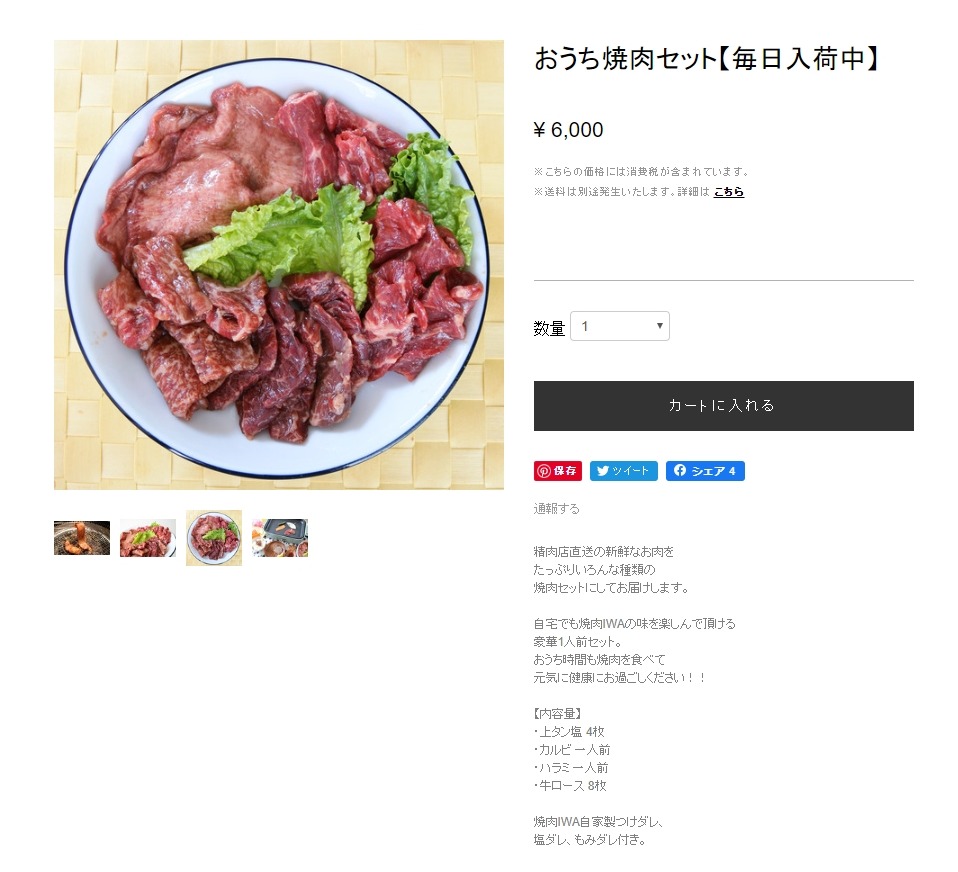The width and height of the screenshot is (958, 872).
Task: Open the shipping details こちら link
Action: coord(728,192)
